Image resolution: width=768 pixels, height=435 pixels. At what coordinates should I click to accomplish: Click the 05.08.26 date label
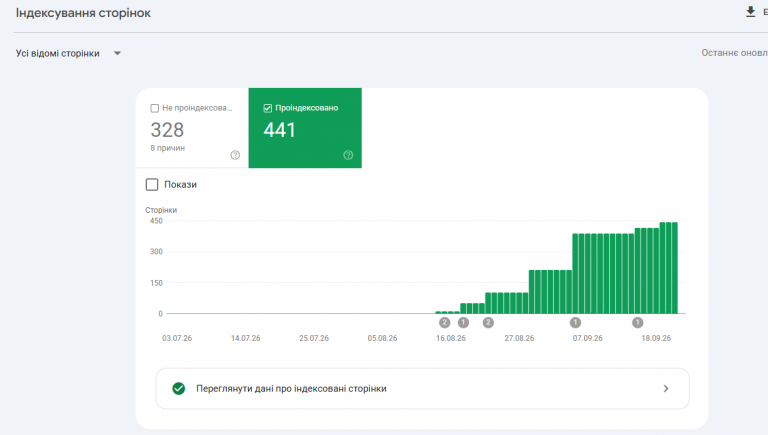pos(383,338)
